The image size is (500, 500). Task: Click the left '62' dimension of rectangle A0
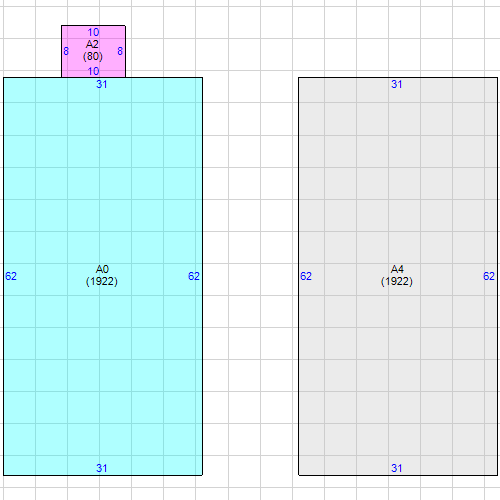coord(11,276)
